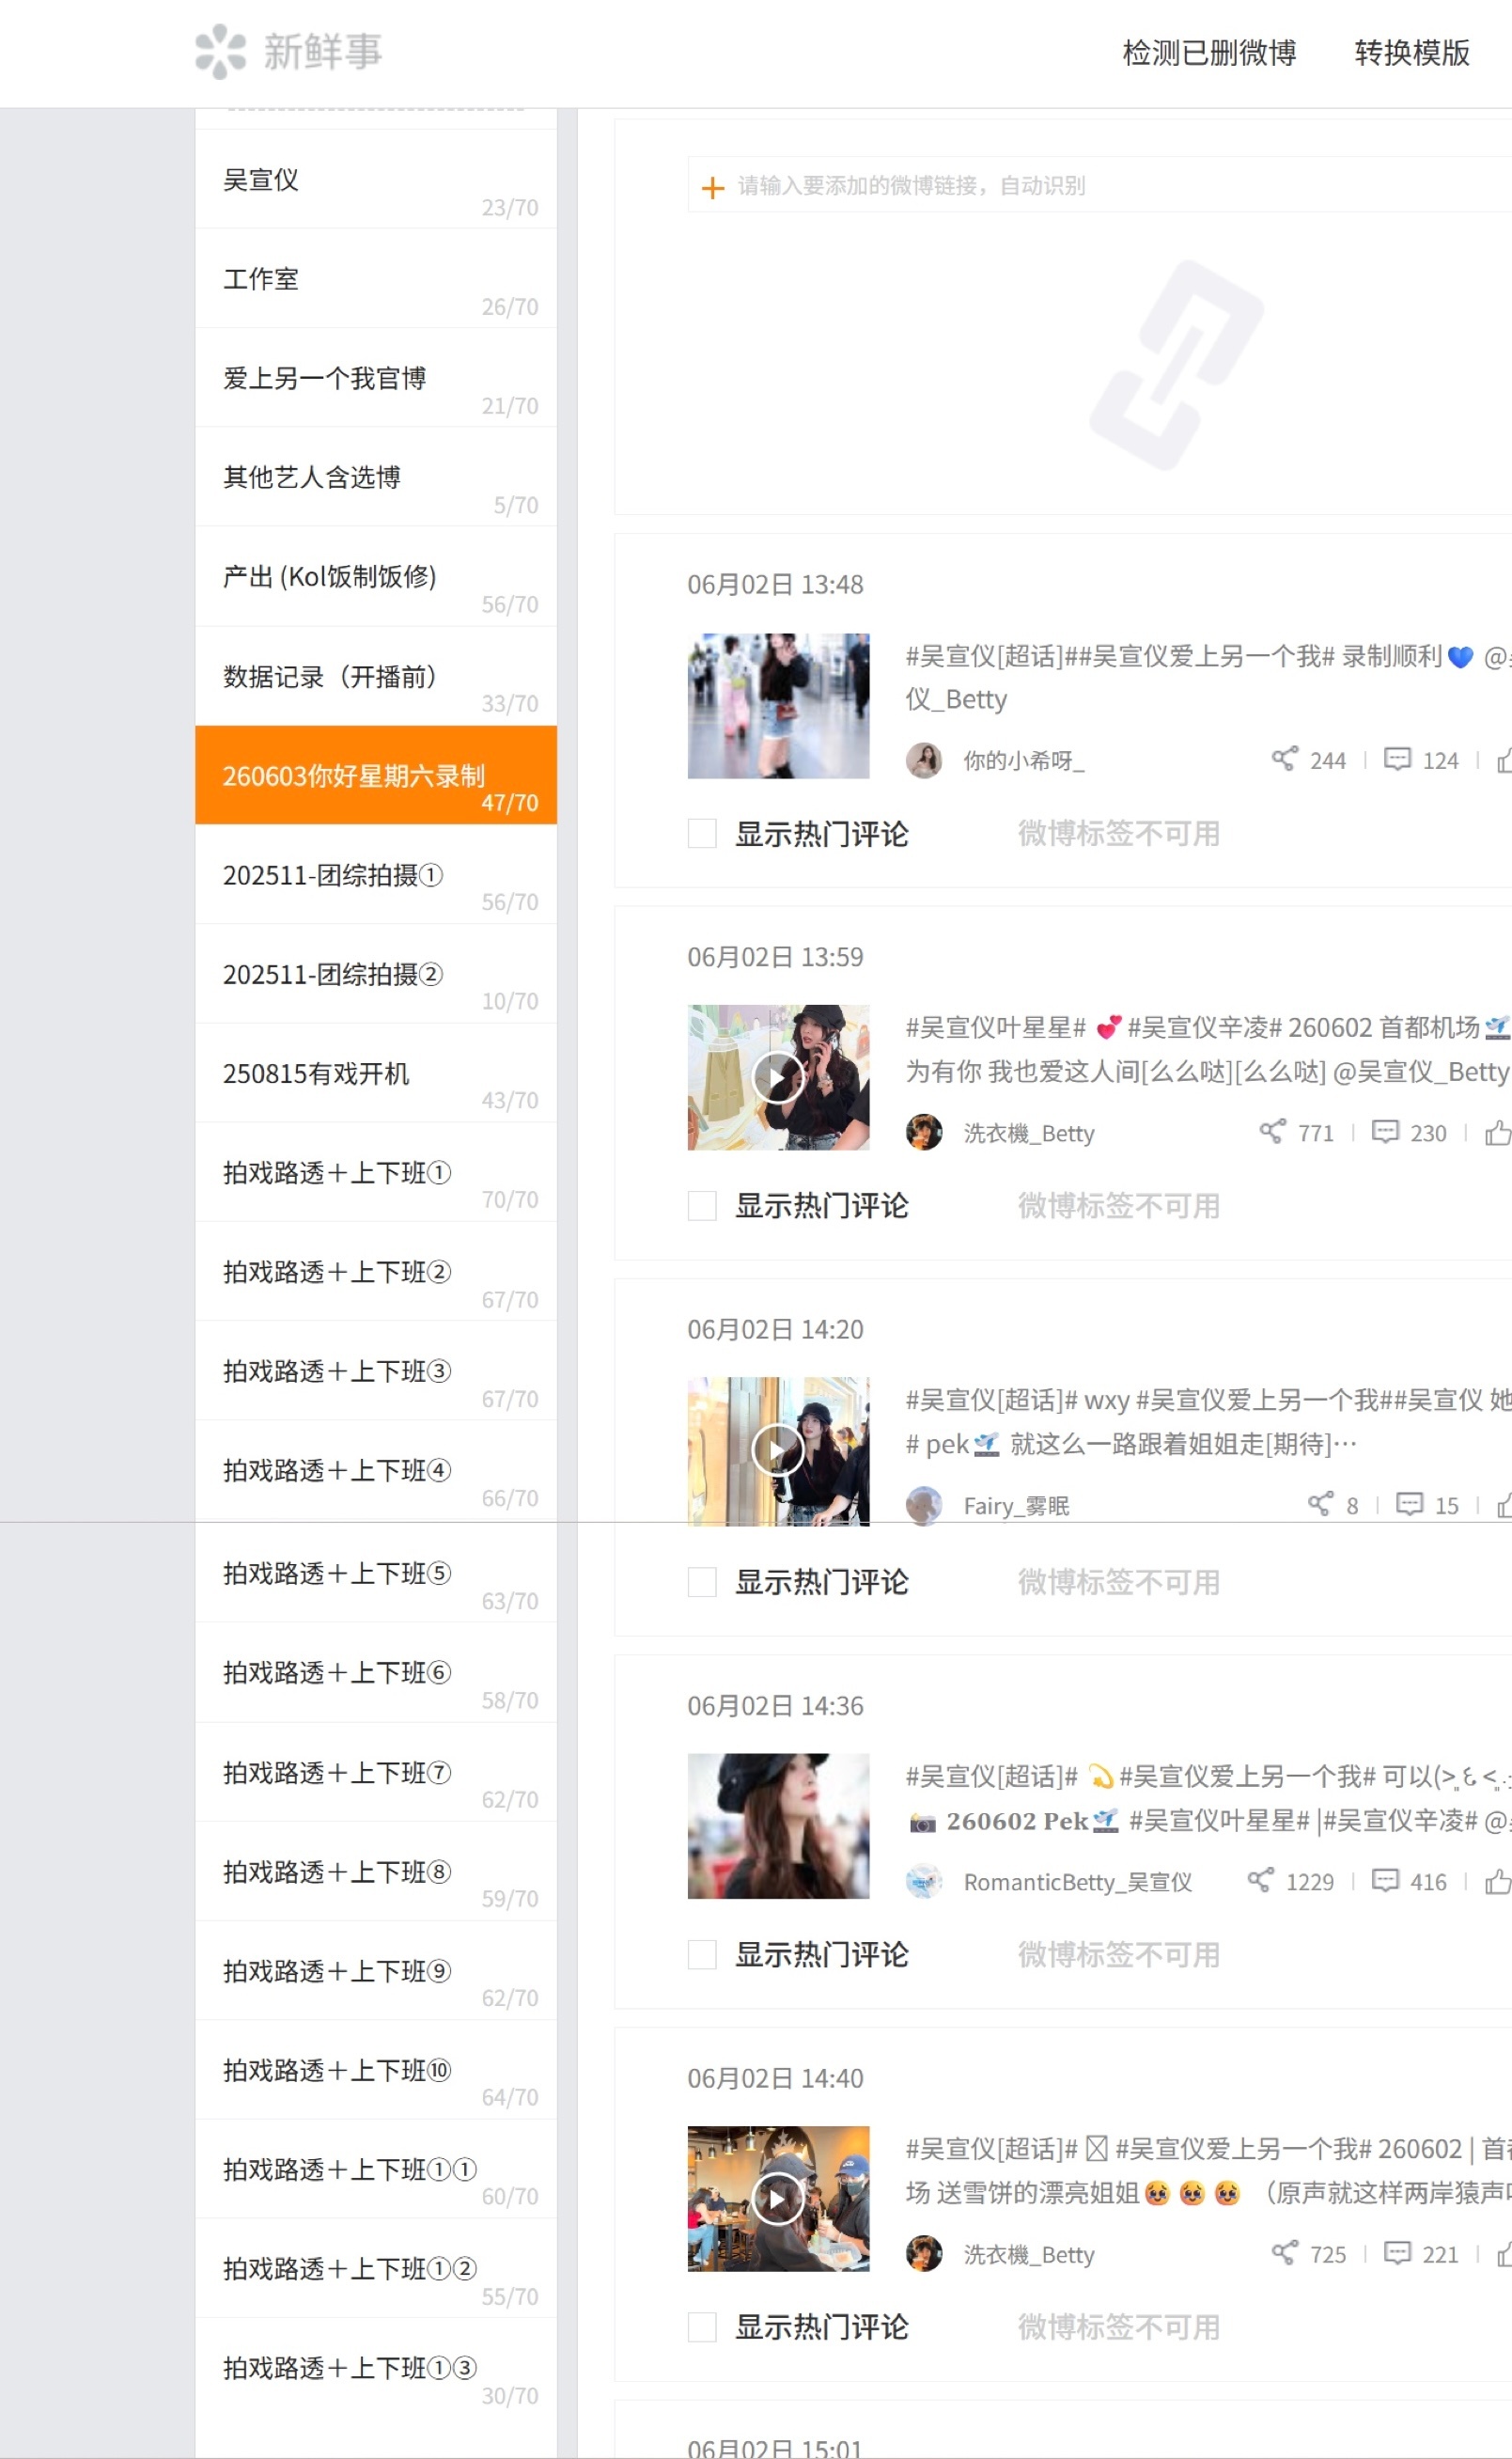This screenshot has width=1512, height=2459.
Task: Enable 显示热门评论 for 13:59 post
Action: 702,1206
